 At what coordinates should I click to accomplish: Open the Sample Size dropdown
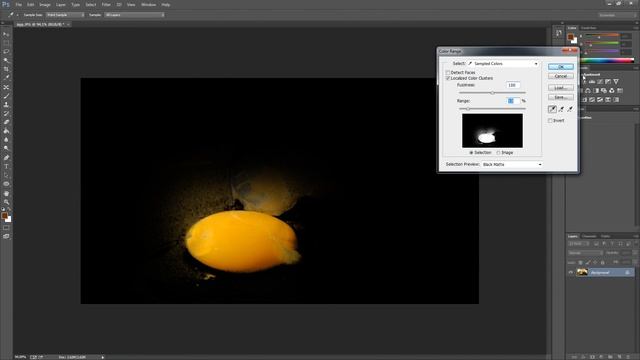coord(65,15)
